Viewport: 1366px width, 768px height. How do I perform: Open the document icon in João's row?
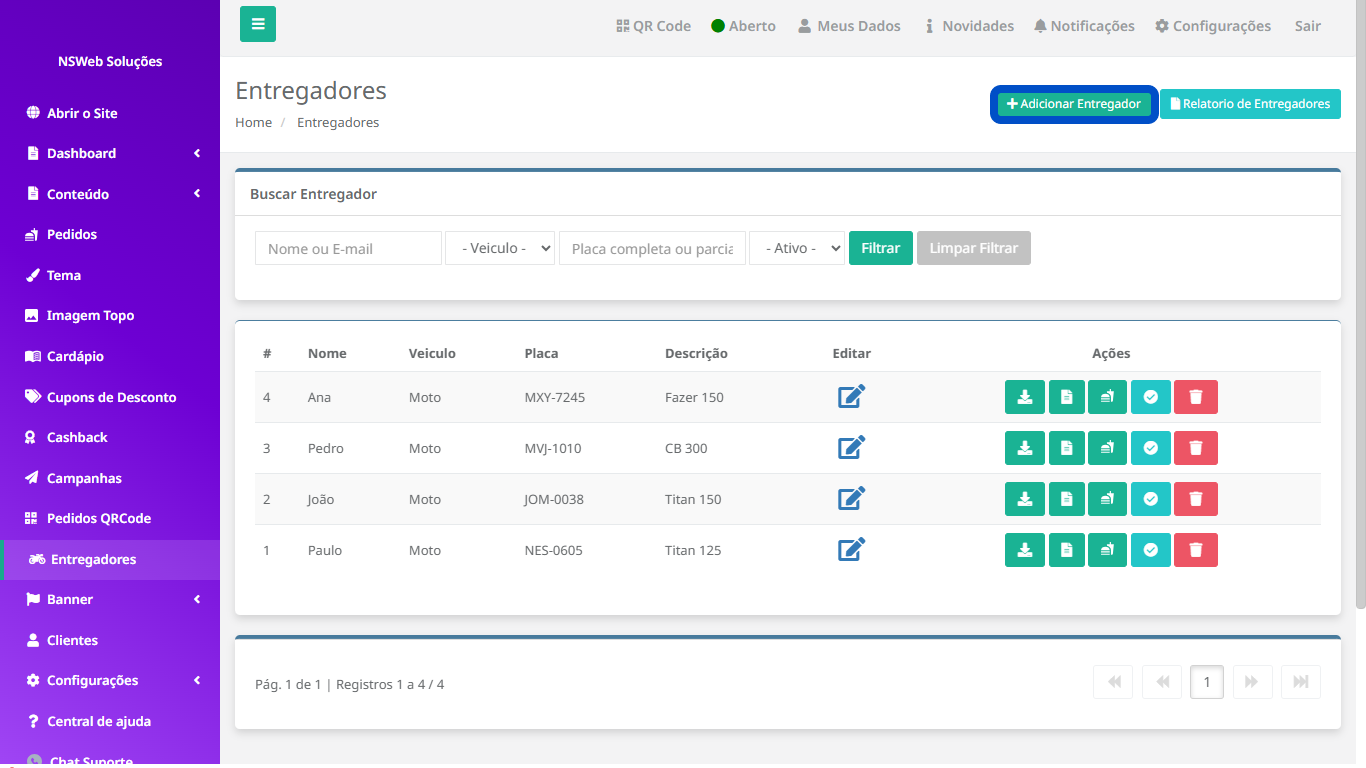pos(1067,499)
